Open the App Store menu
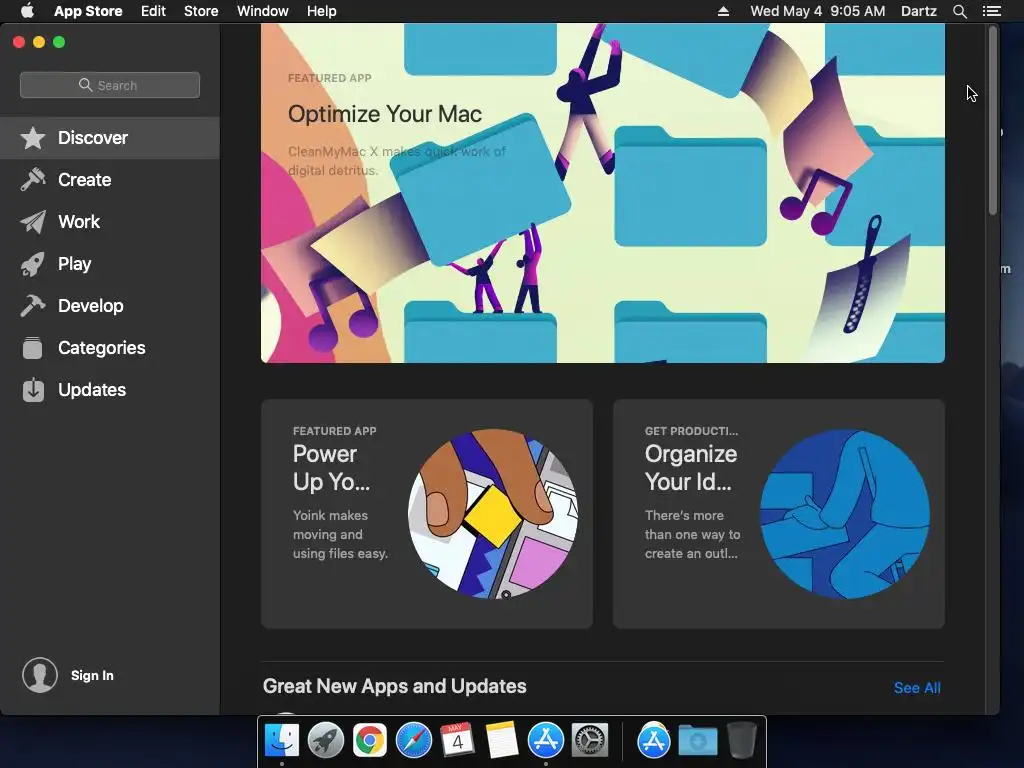This screenshot has height=768, width=1024. pyautogui.click(x=88, y=11)
